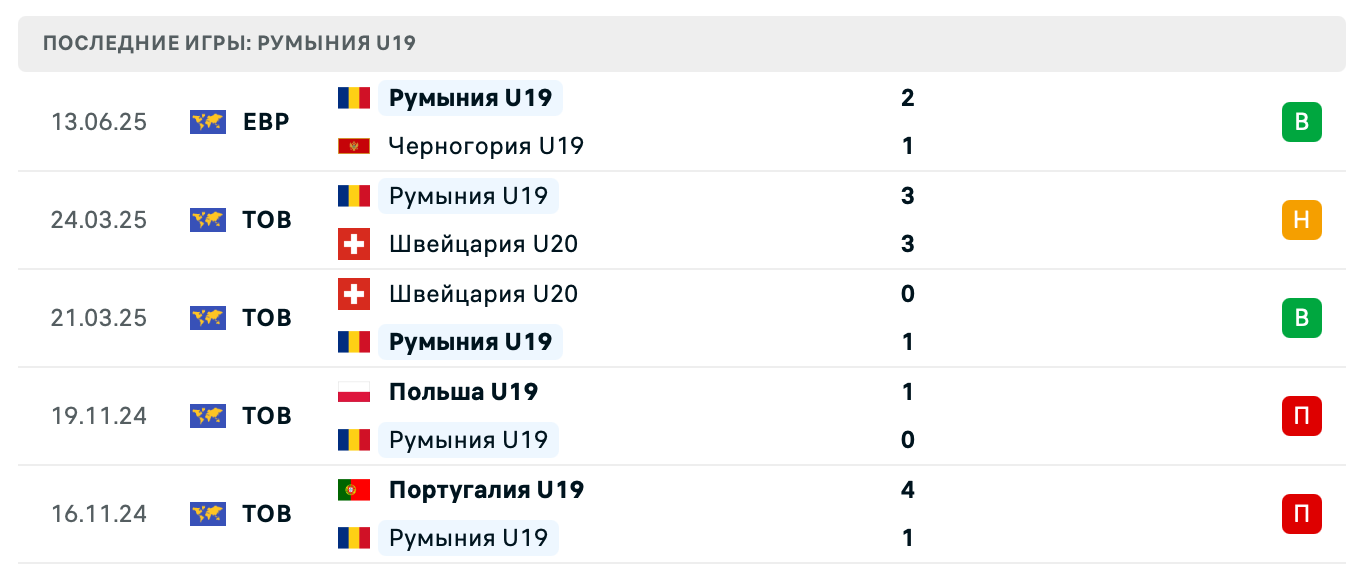Open the Черногория U19 team link
Viewport: 1364px width, 578px height.
[x=486, y=146]
